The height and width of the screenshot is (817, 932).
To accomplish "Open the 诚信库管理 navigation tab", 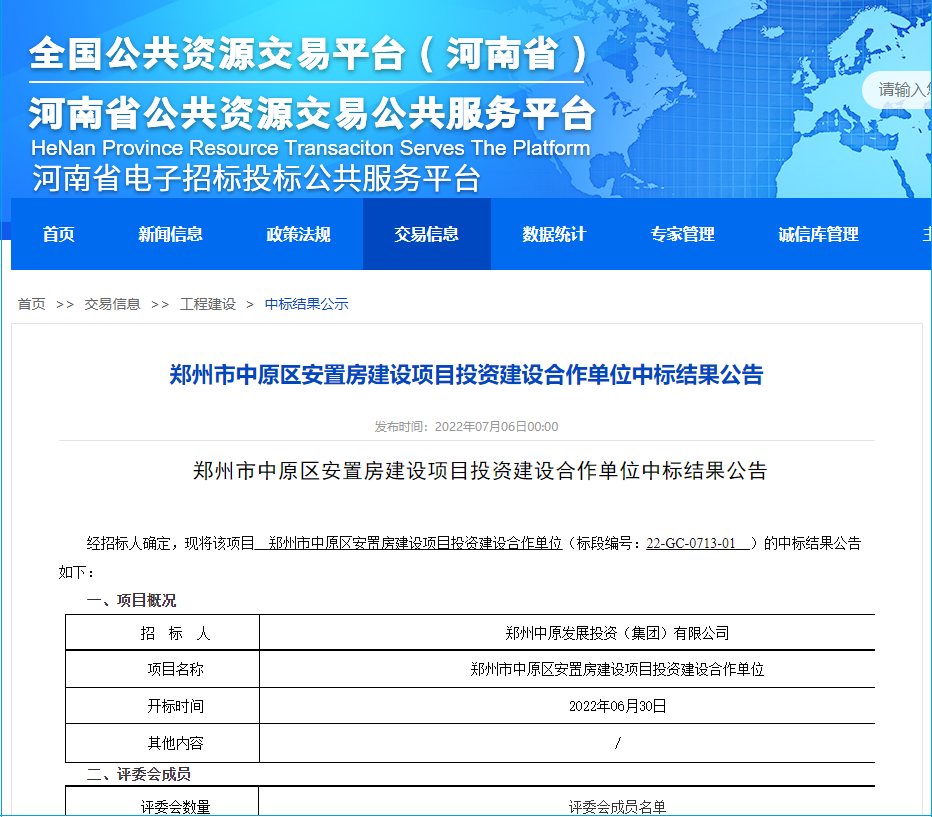I will click(818, 234).
